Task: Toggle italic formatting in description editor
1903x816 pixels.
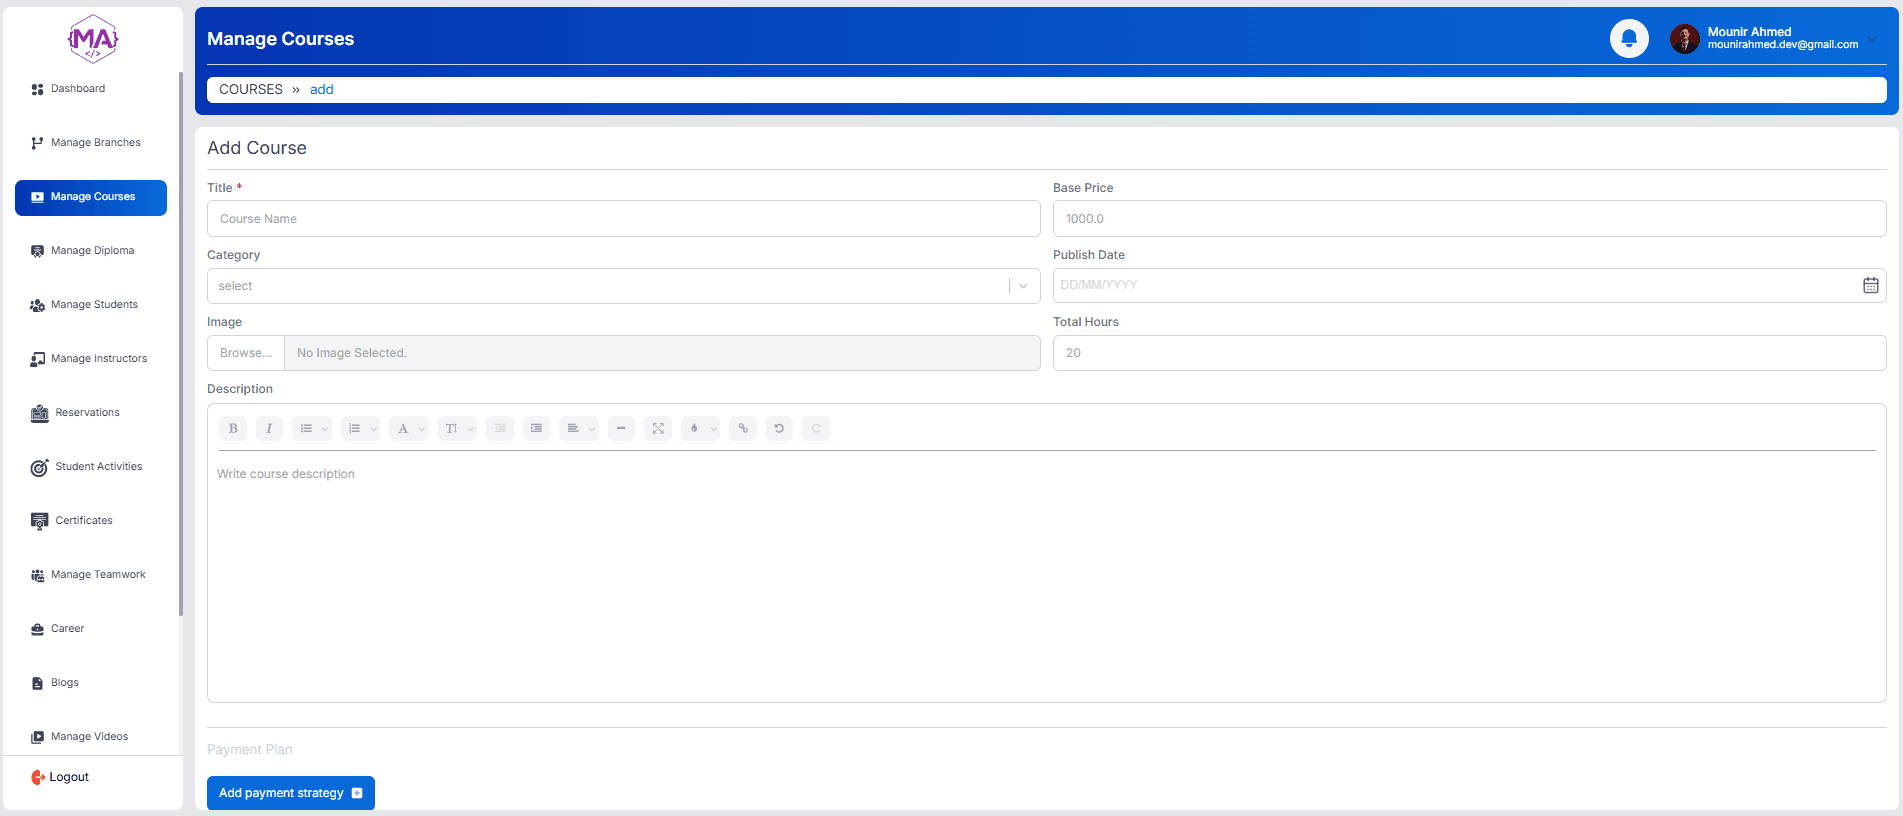Action: 269,429
